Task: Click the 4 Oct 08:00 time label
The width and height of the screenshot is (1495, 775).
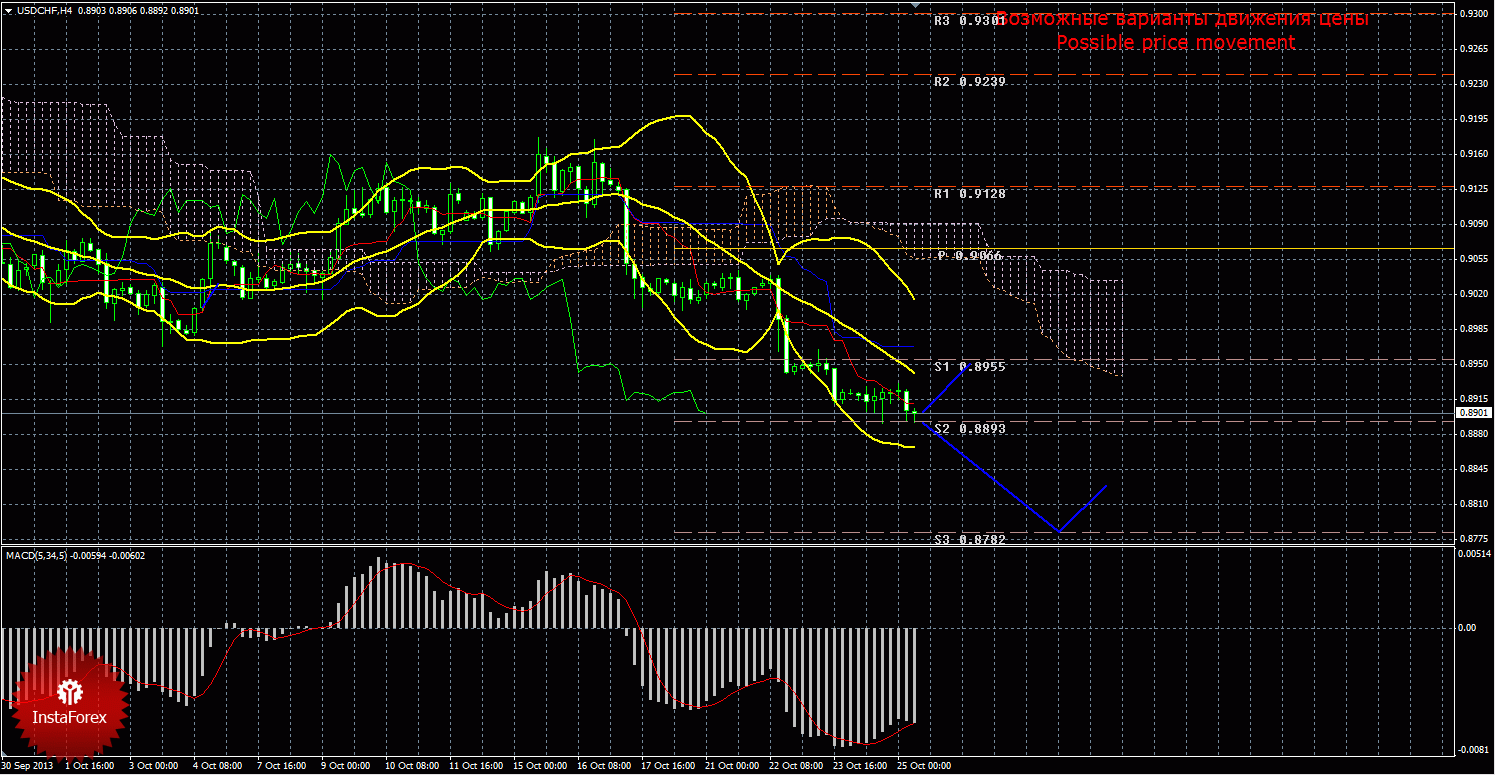Action: pos(216,766)
